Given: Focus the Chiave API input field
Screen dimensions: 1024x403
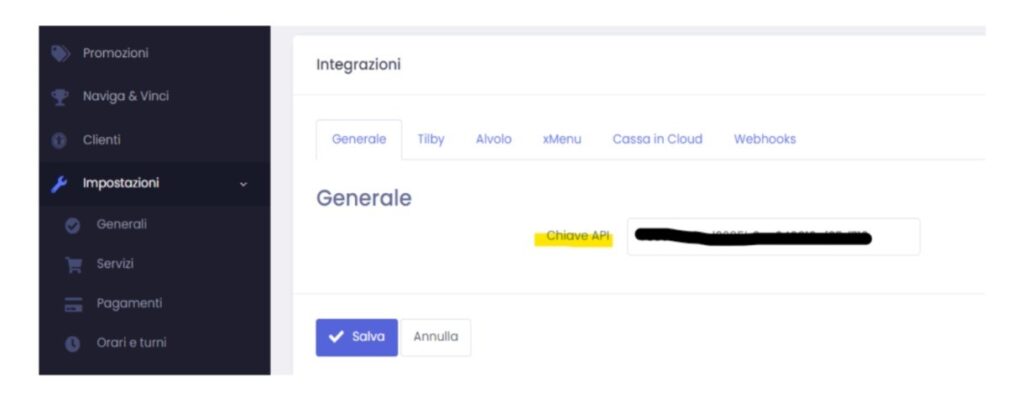Looking at the screenshot, I should tap(772, 237).
